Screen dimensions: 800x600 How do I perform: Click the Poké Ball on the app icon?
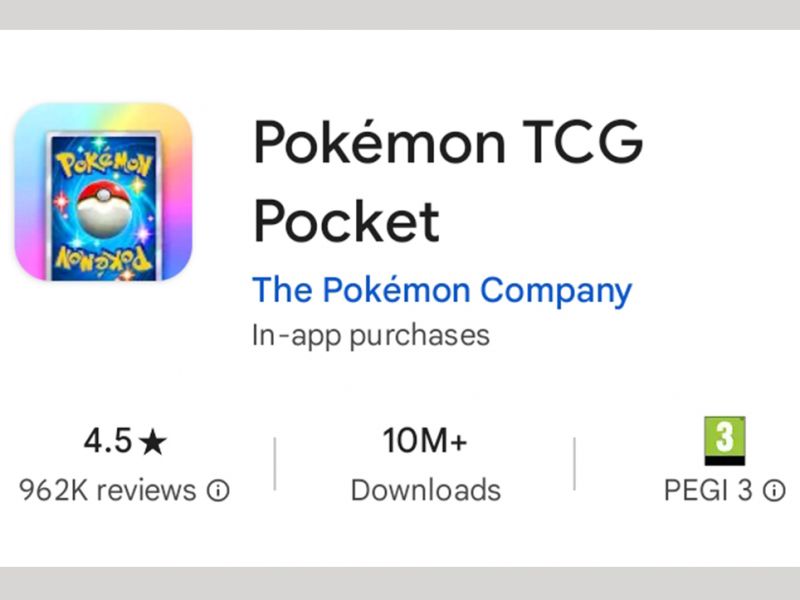click(x=104, y=210)
